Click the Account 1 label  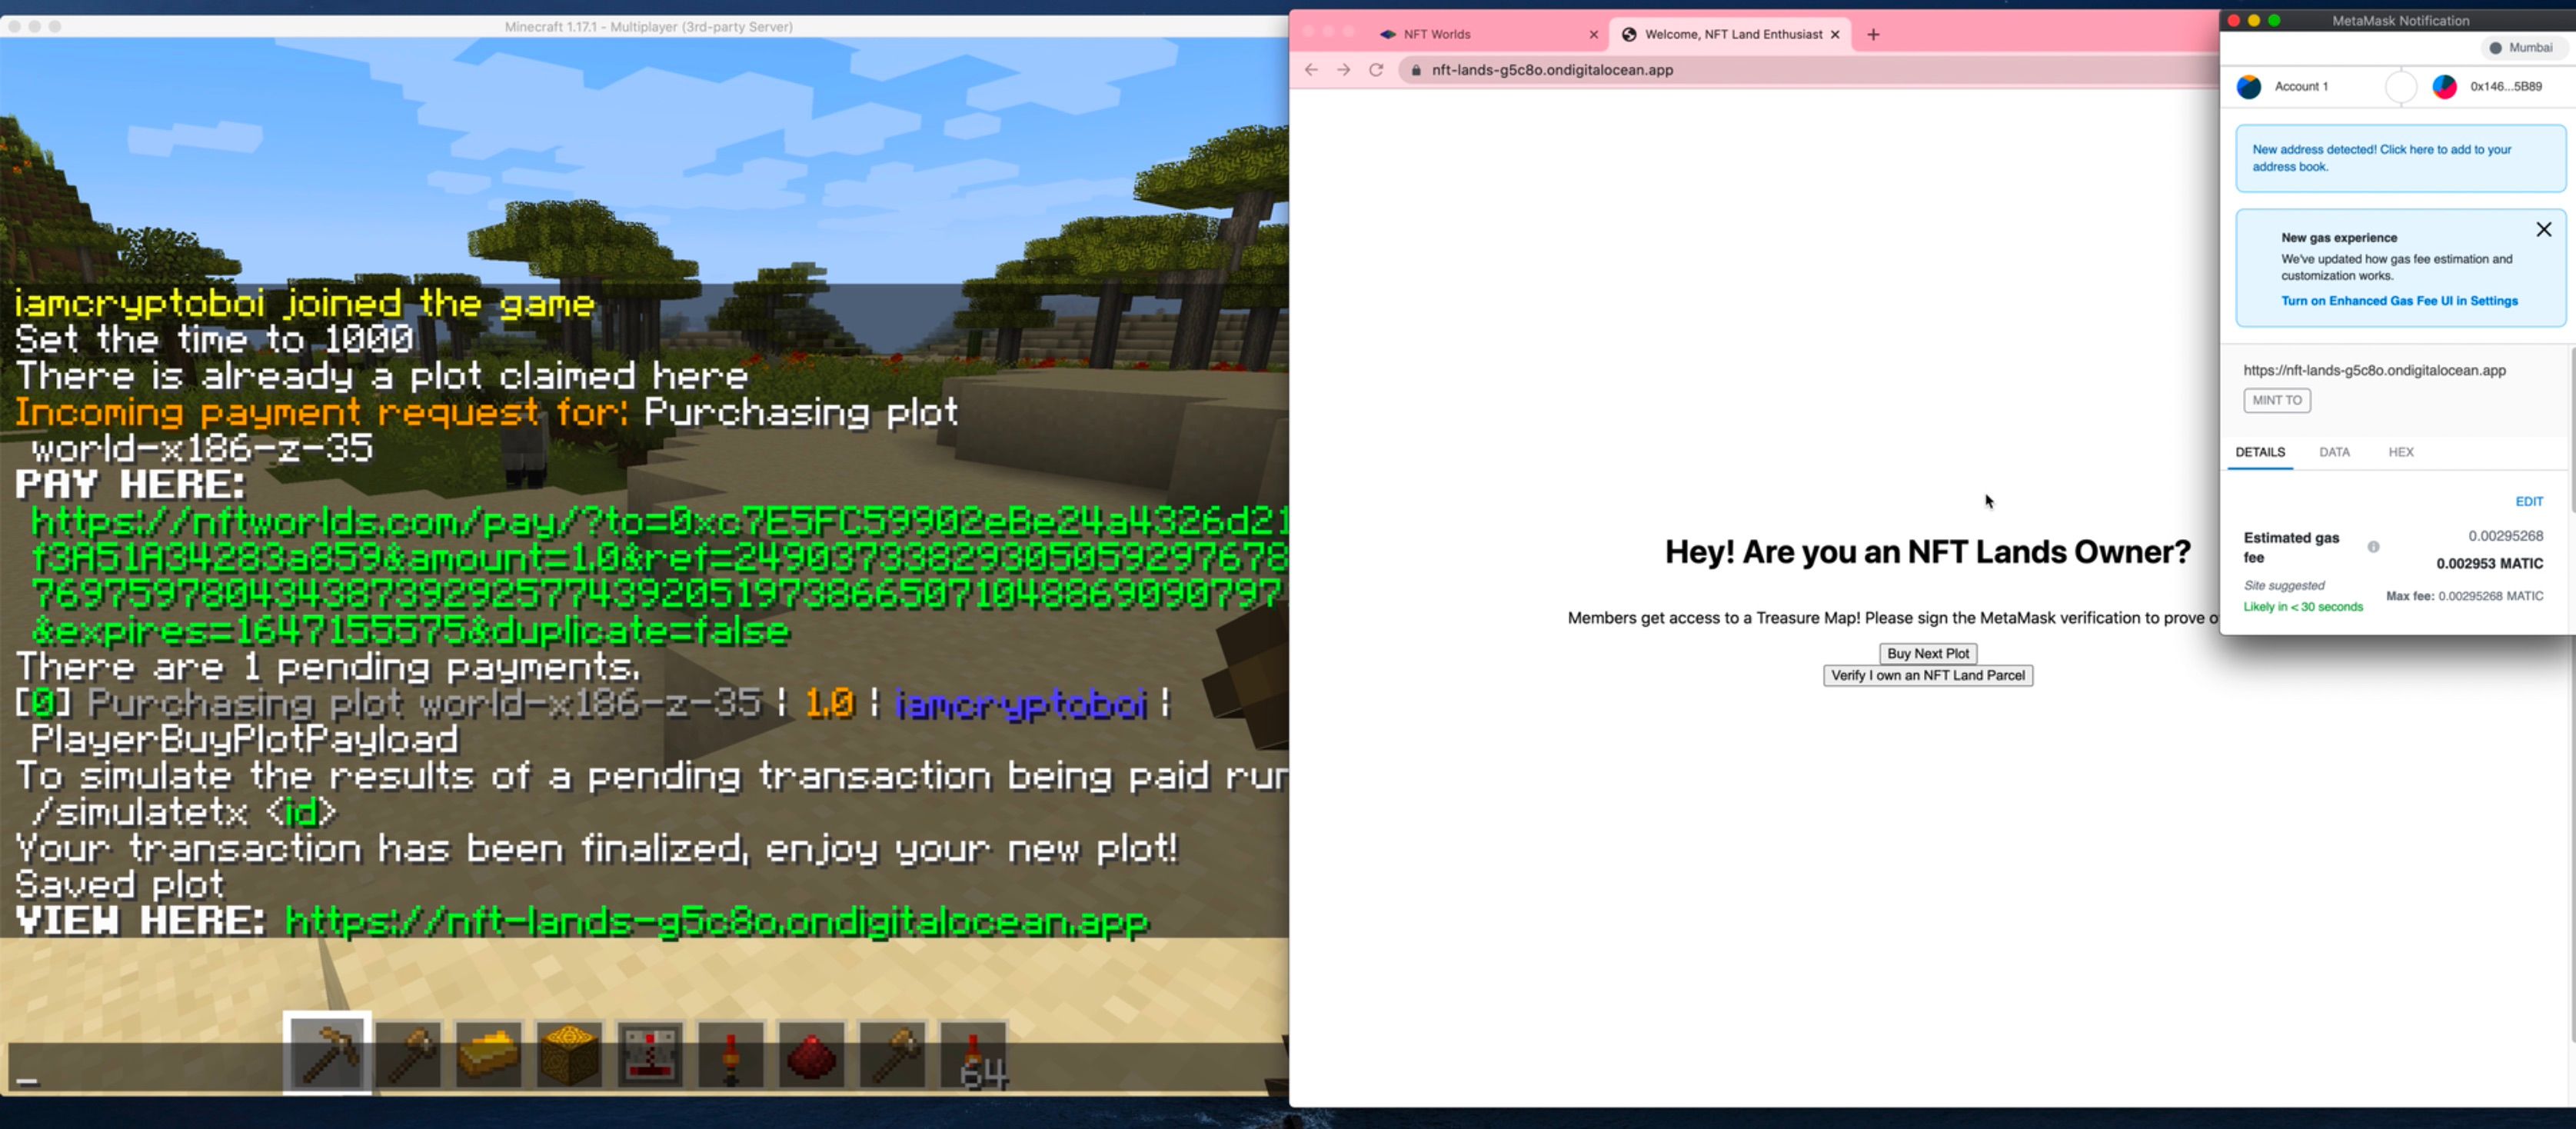pyautogui.click(x=2300, y=87)
